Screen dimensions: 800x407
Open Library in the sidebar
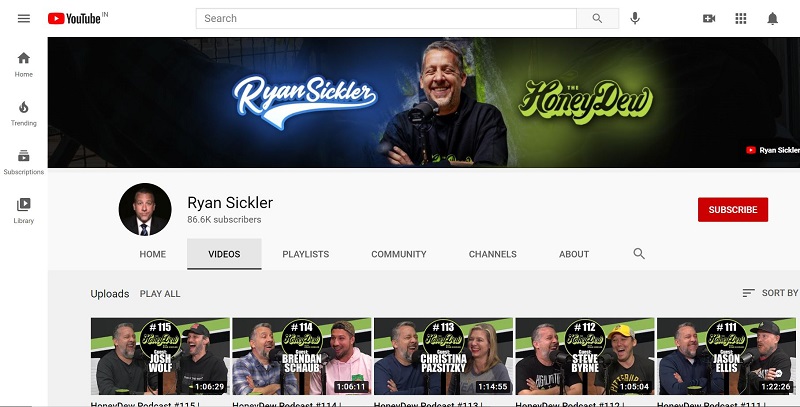coord(23,211)
